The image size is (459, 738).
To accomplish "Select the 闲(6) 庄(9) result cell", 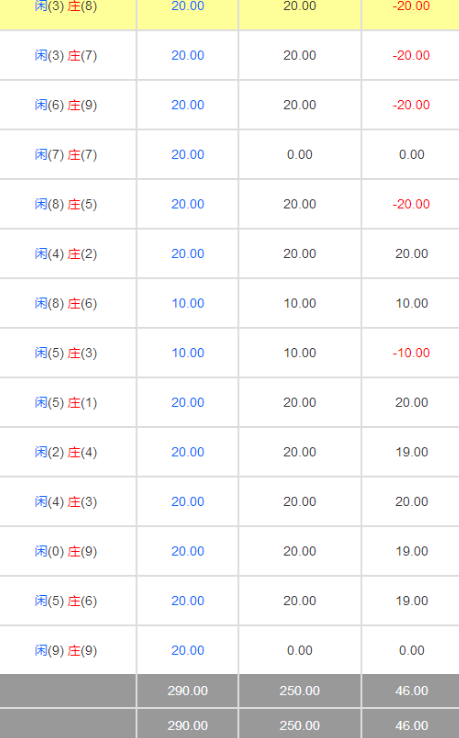I will [x=66, y=105].
